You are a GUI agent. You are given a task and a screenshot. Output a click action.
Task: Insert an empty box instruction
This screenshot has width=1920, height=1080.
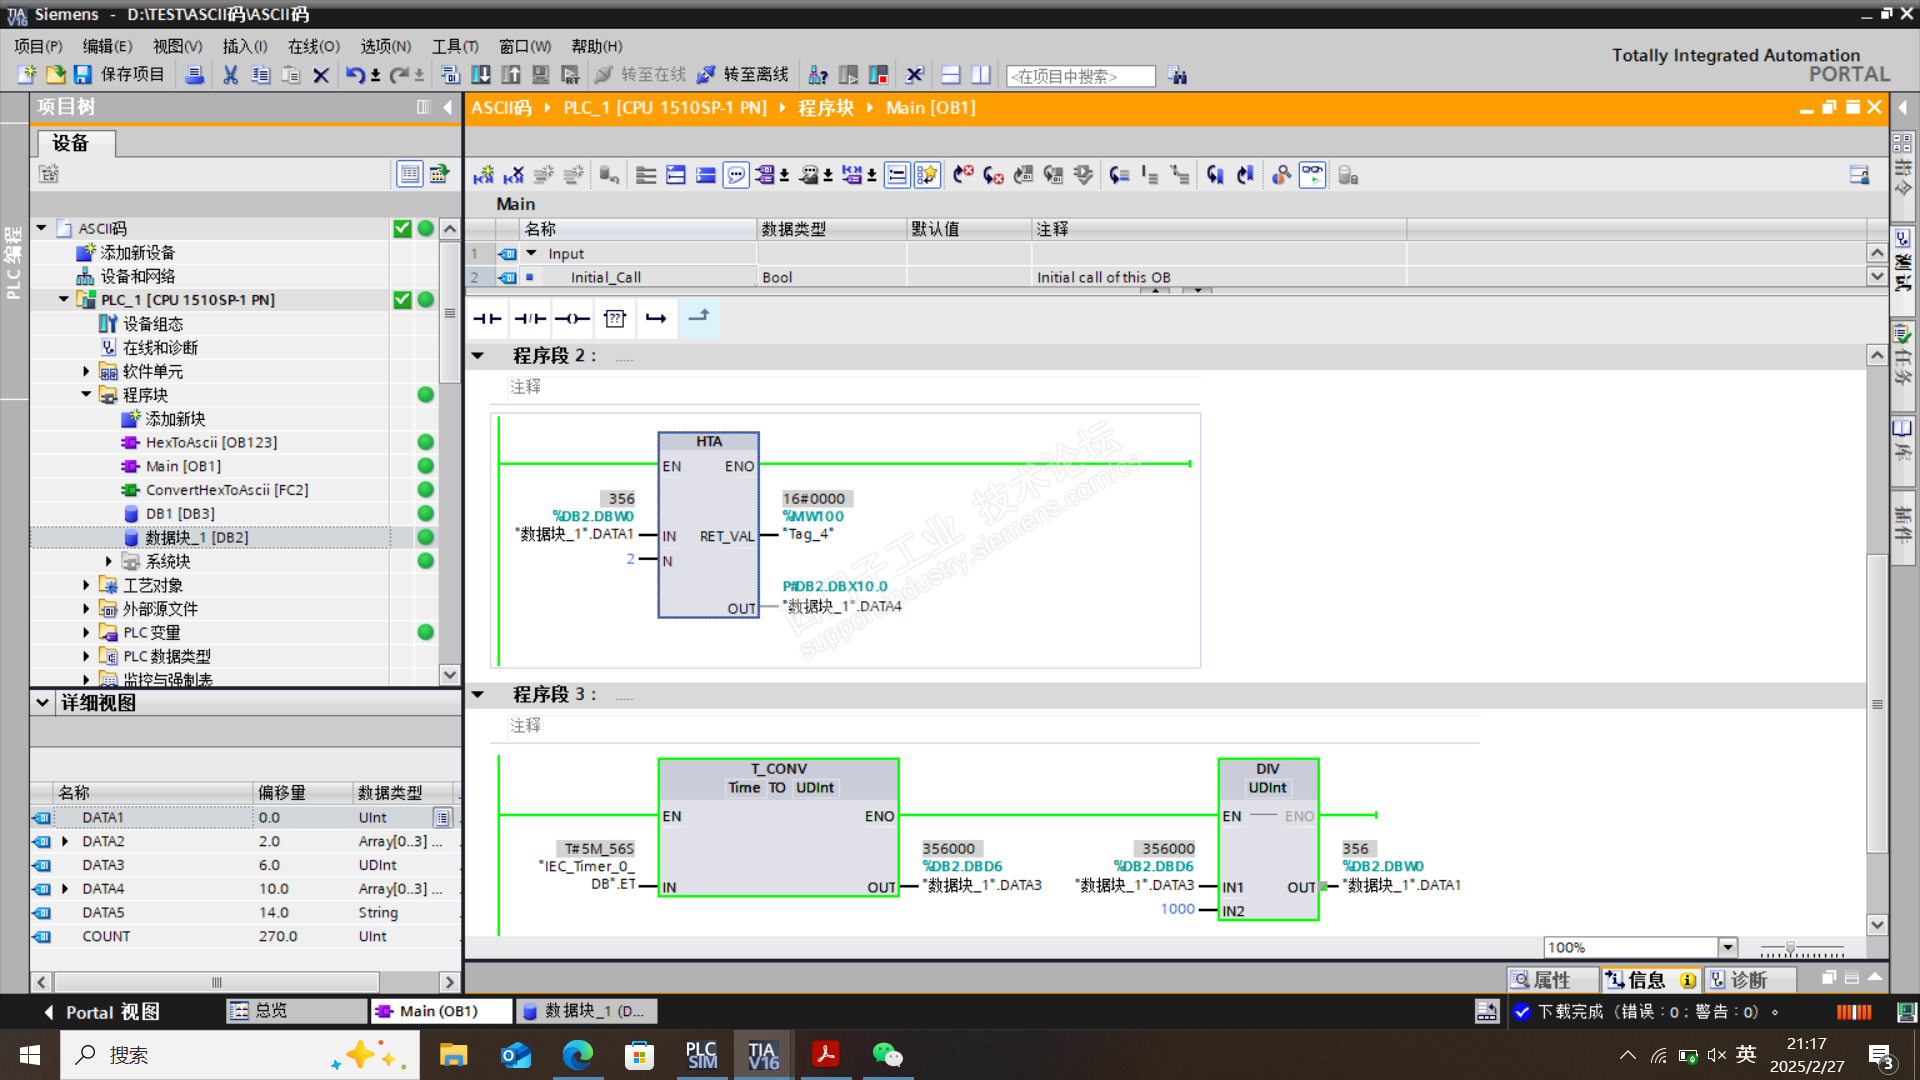pos(615,319)
